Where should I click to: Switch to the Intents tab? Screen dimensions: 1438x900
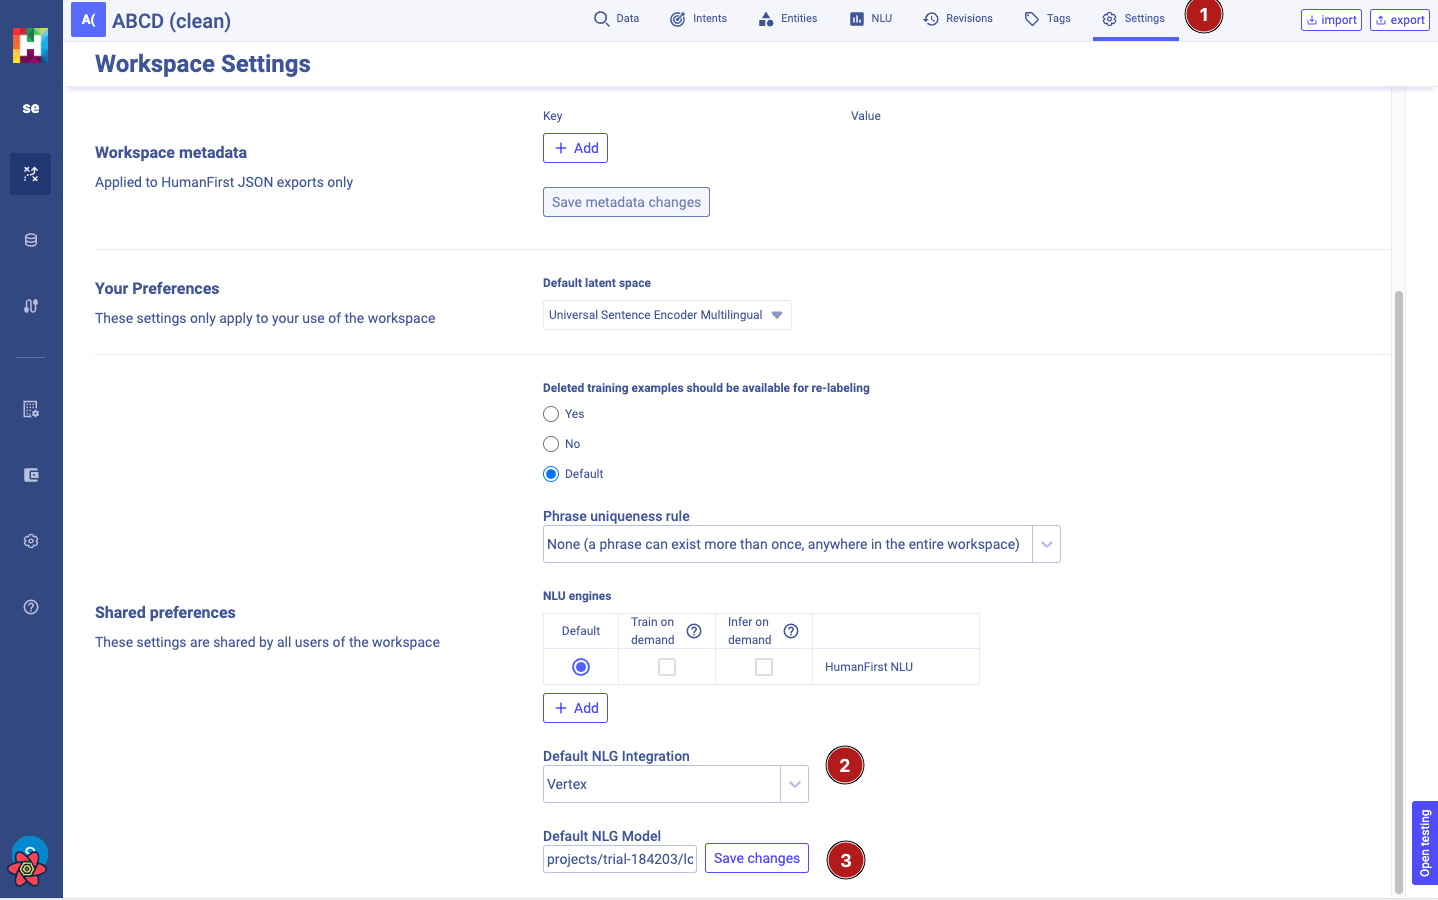pyautogui.click(x=698, y=19)
